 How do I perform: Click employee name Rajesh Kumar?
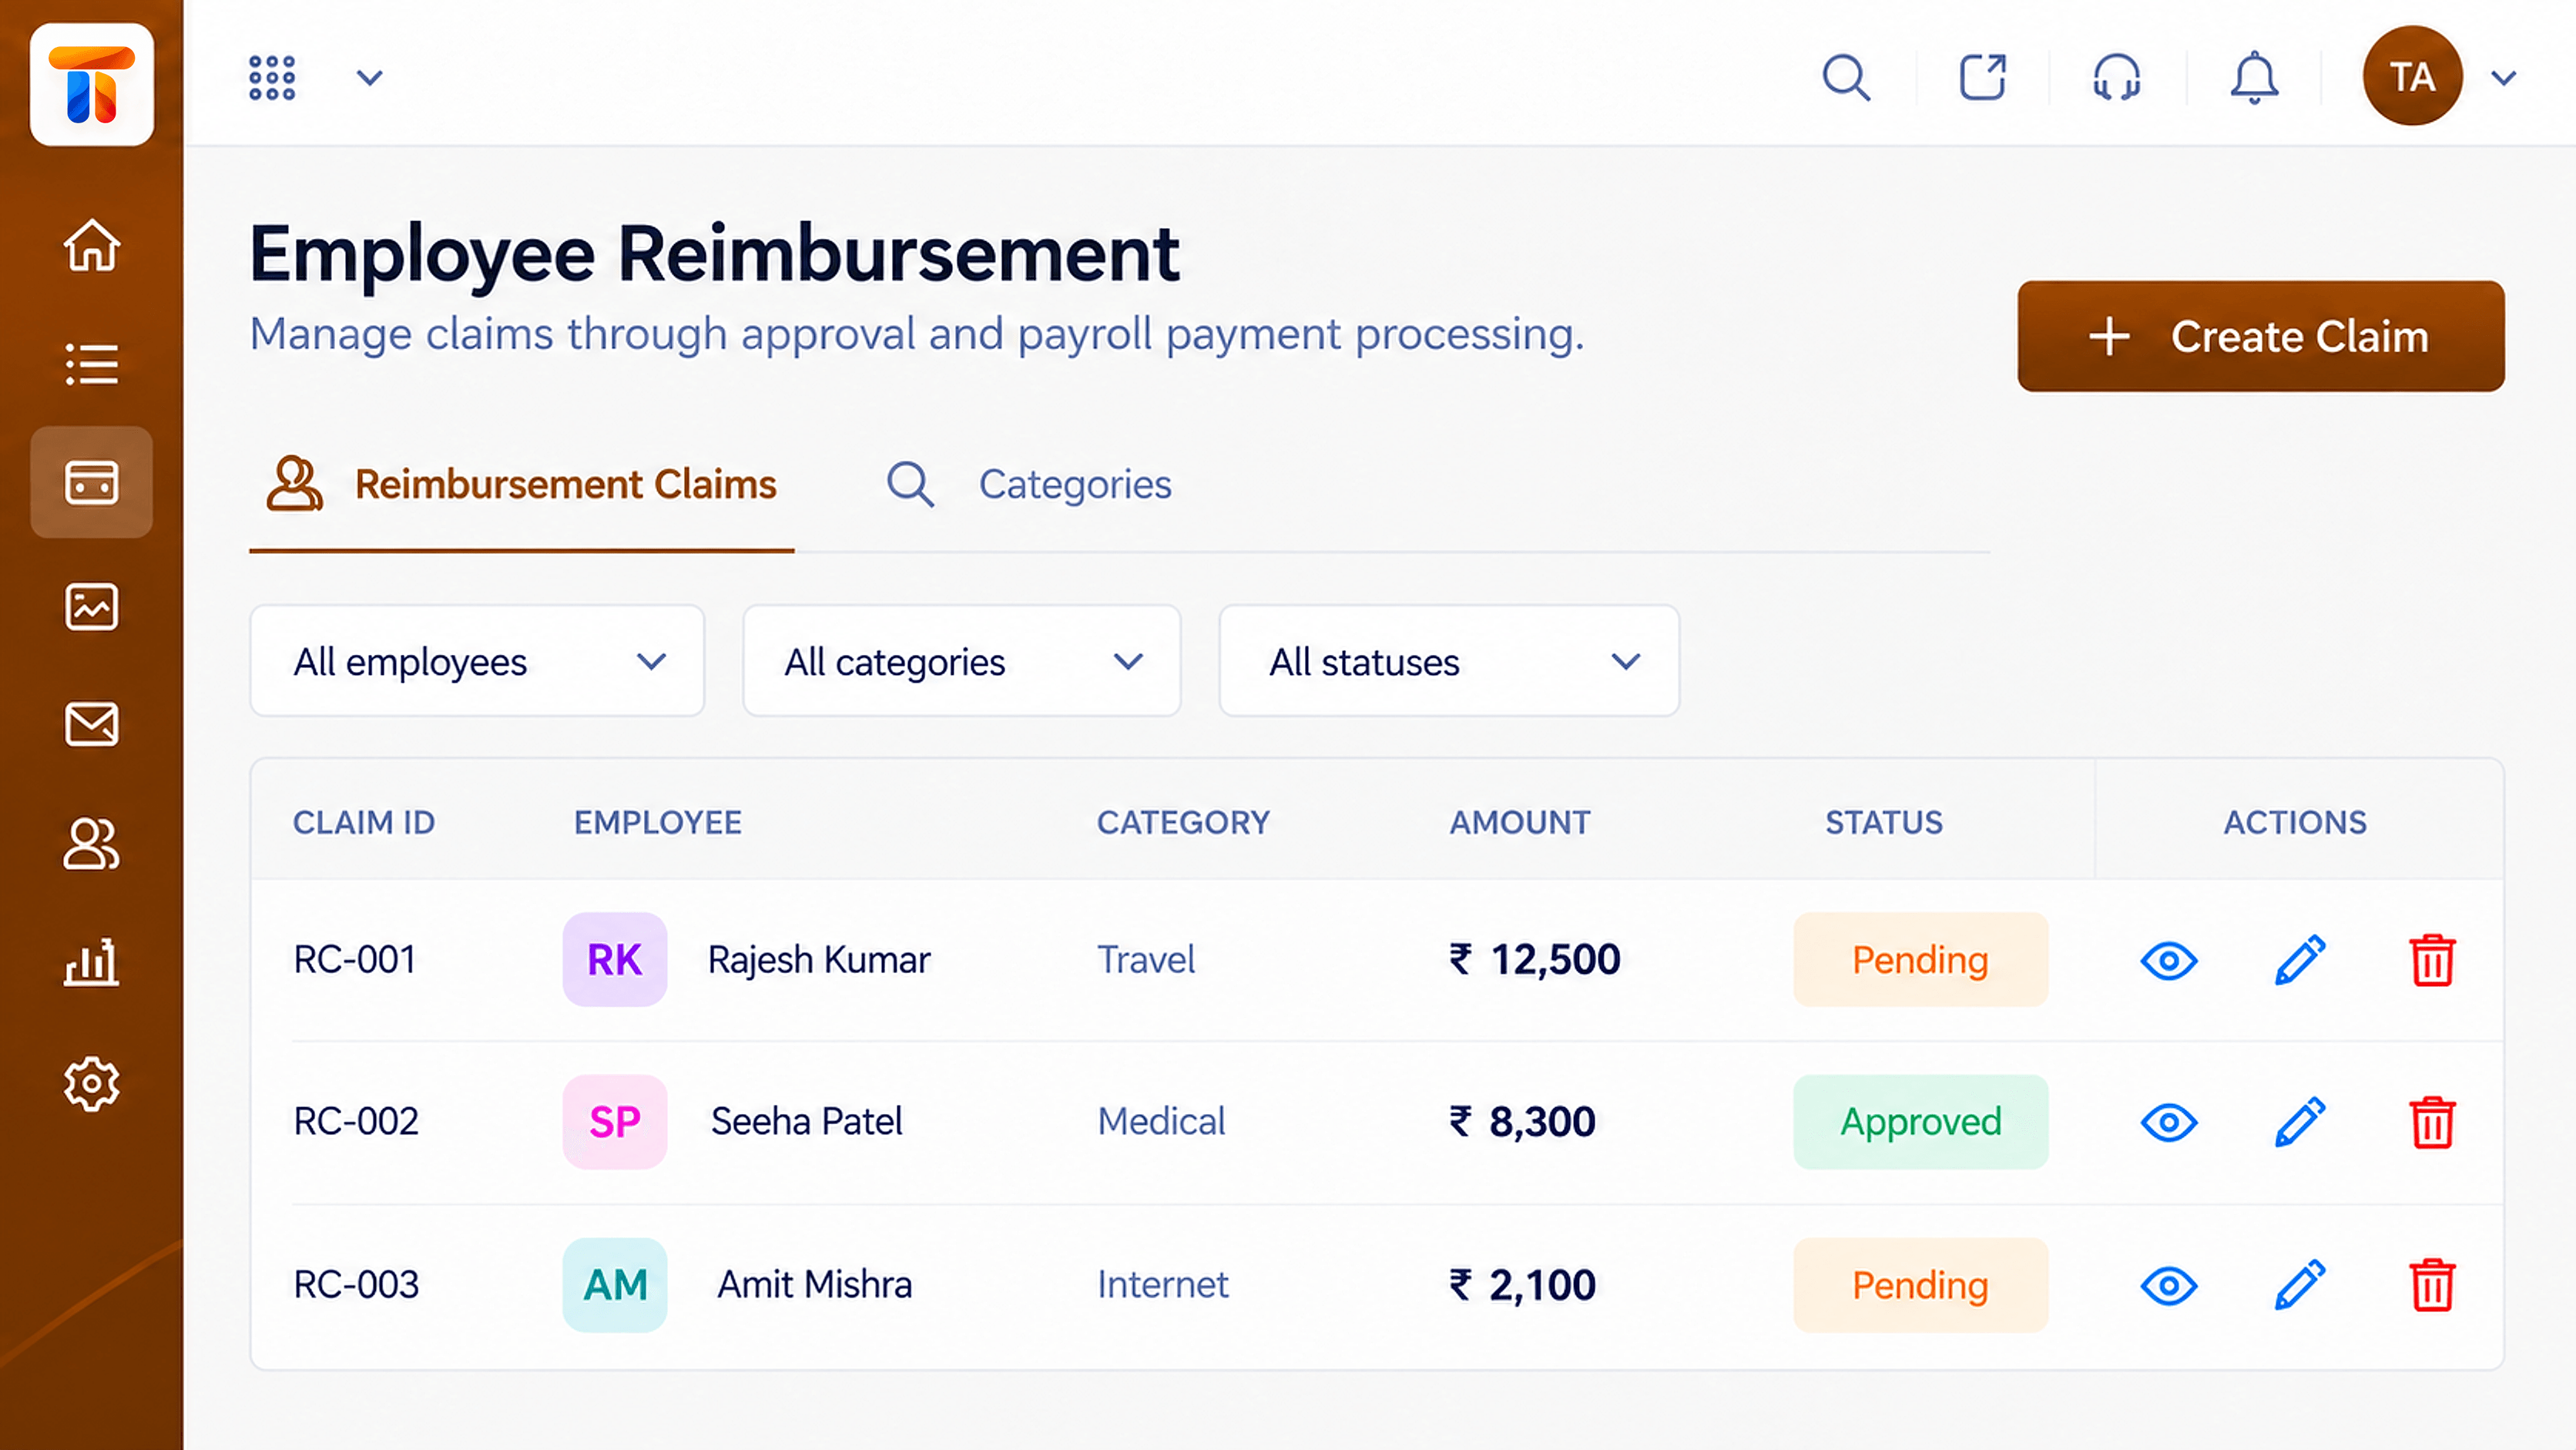click(819, 960)
